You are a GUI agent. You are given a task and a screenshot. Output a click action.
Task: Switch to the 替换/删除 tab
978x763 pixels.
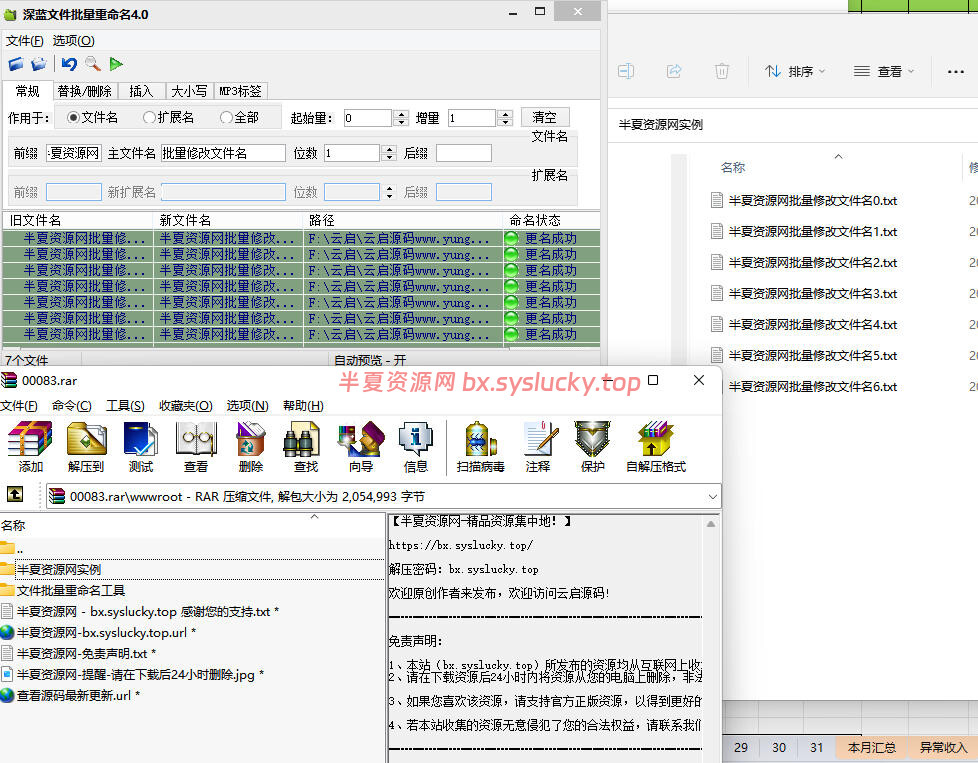(85, 91)
